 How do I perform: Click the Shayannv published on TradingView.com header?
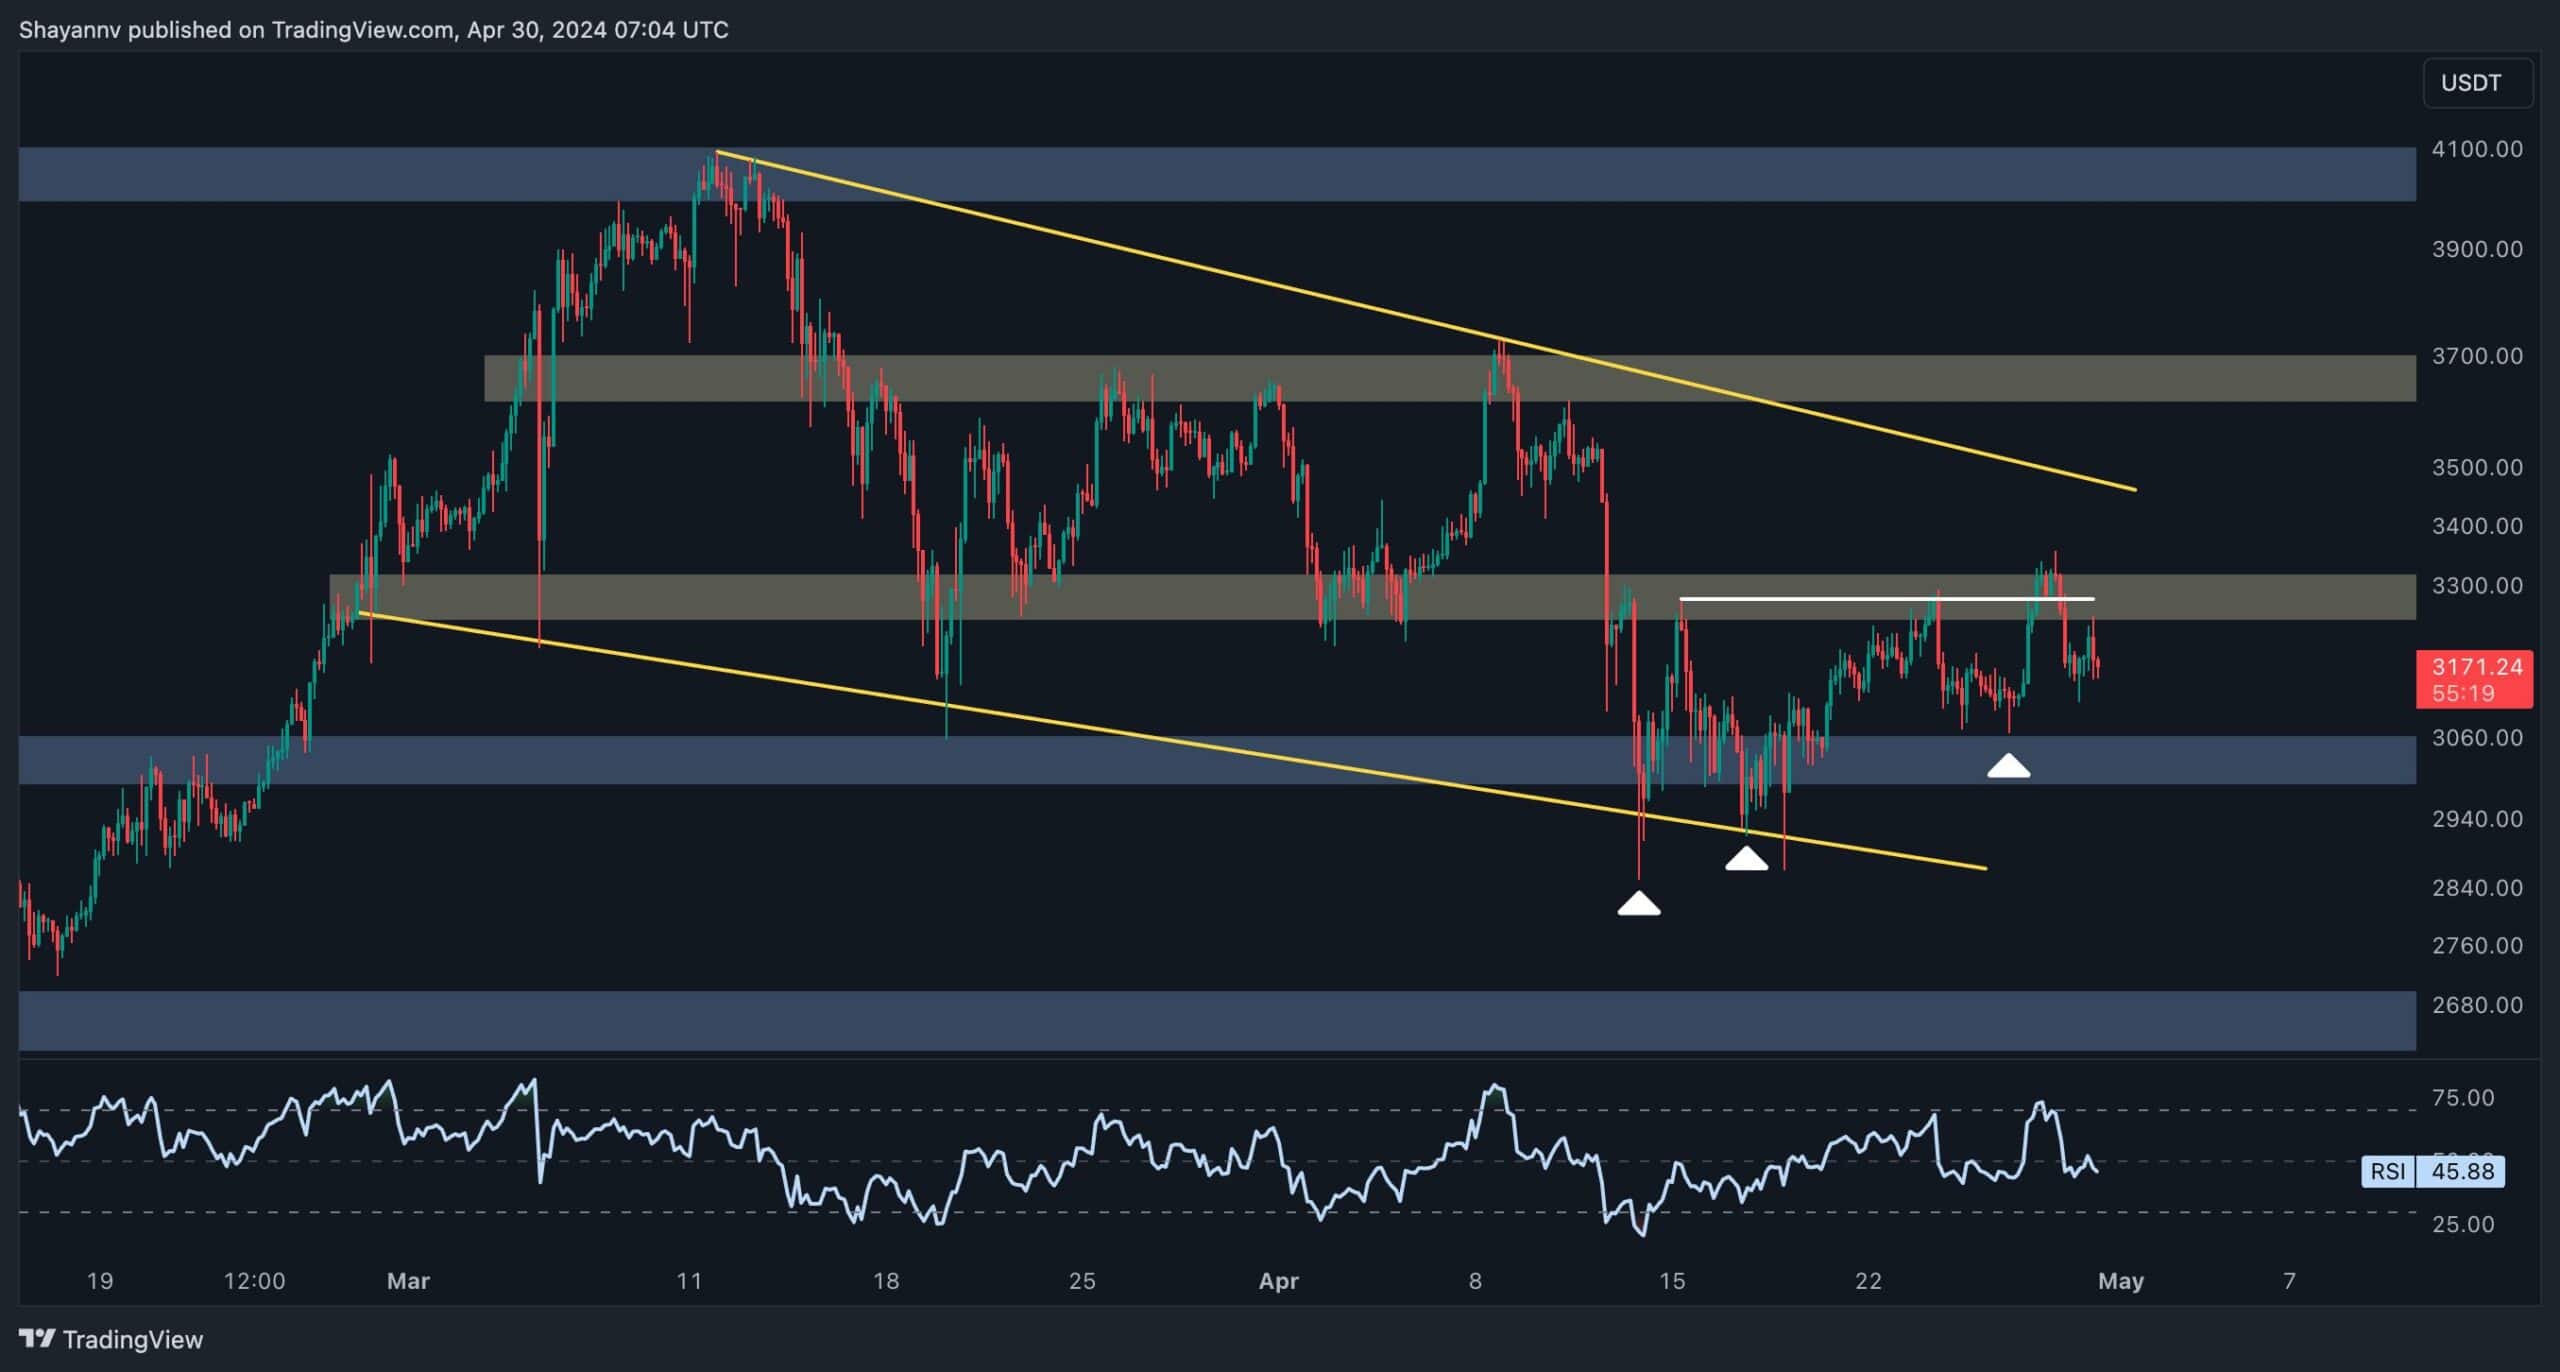[373, 30]
